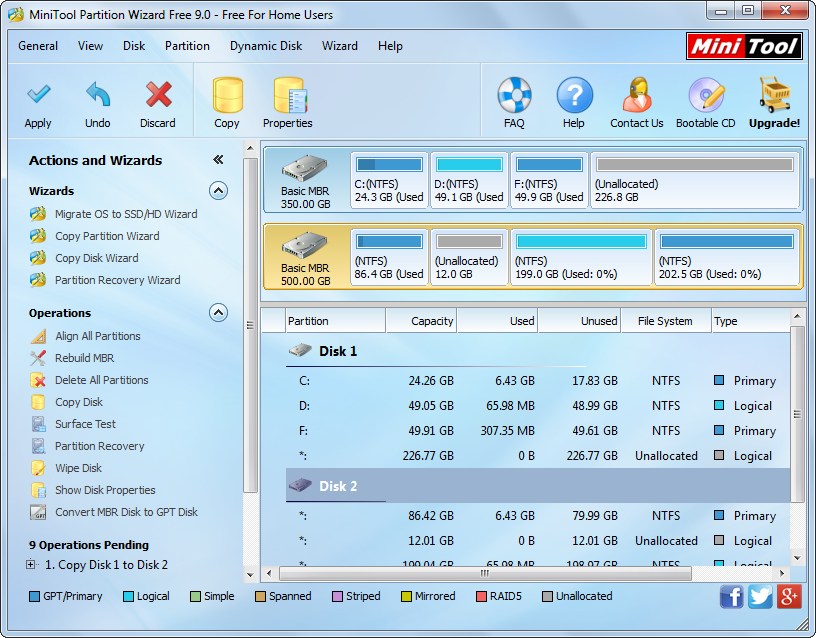Image resolution: width=816 pixels, height=638 pixels.
Task: Open the View menu
Action: point(91,46)
